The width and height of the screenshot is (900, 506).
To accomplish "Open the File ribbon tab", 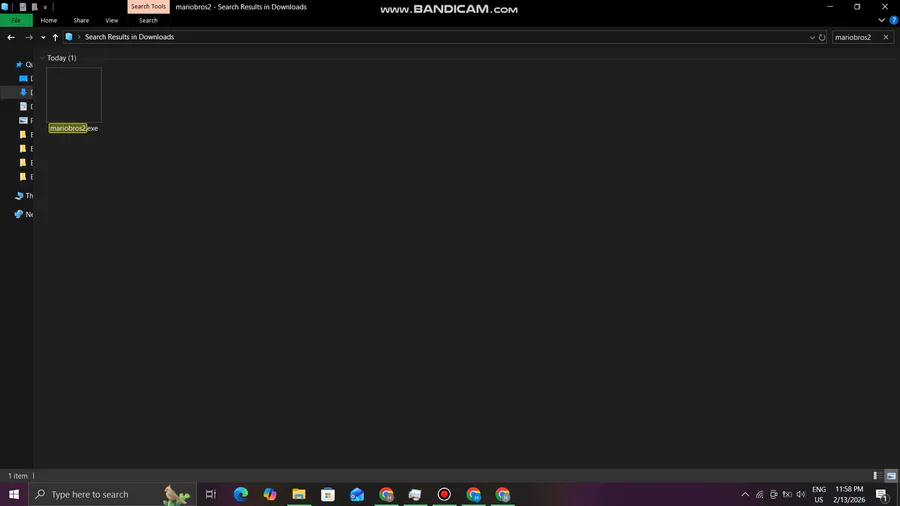I will coord(16,20).
